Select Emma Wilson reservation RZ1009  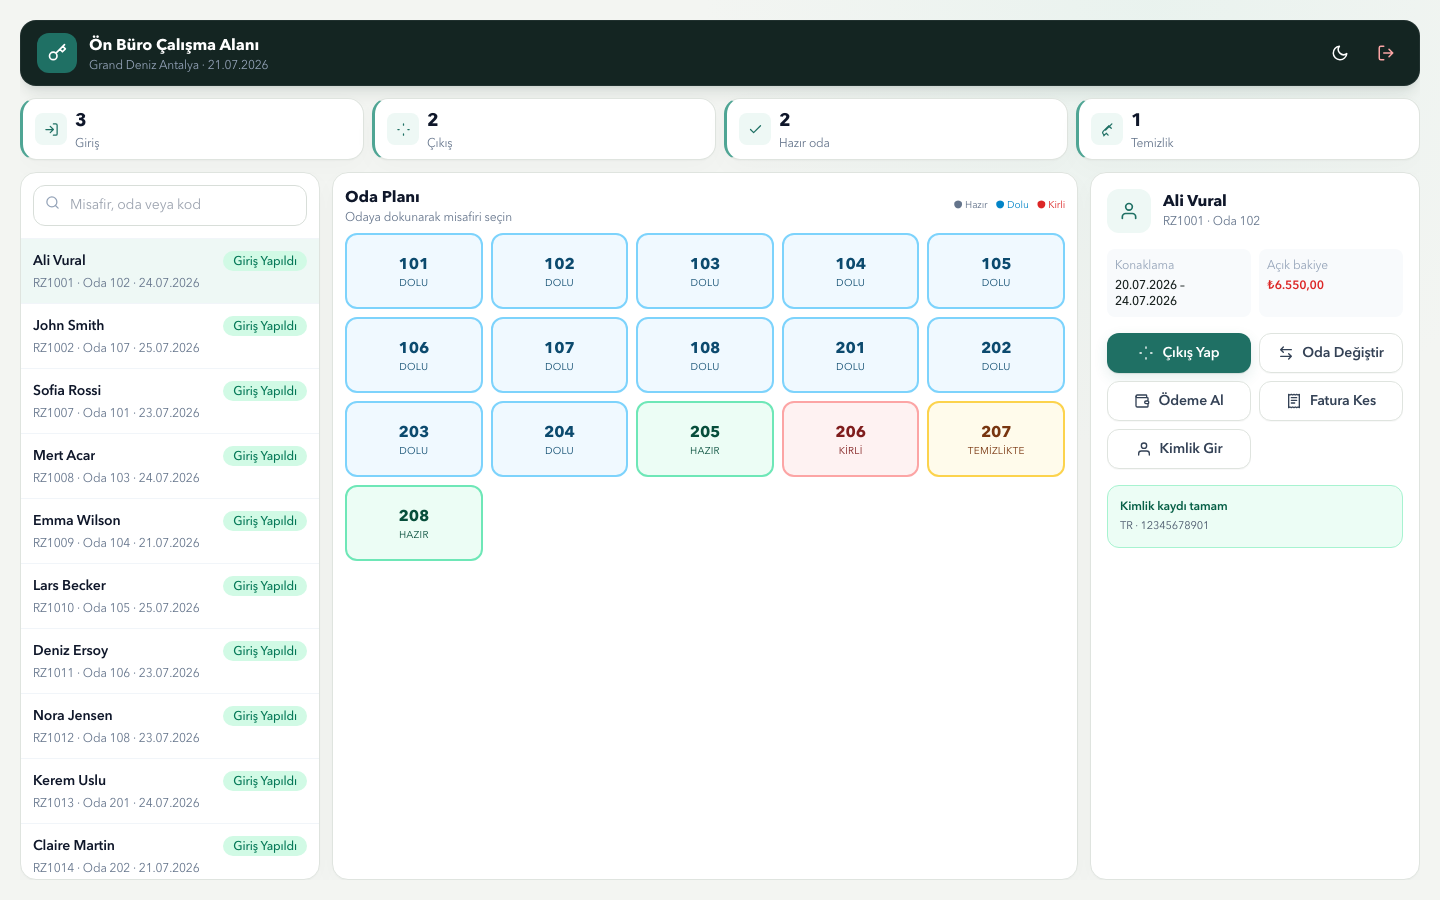click(x=170, y=531)
